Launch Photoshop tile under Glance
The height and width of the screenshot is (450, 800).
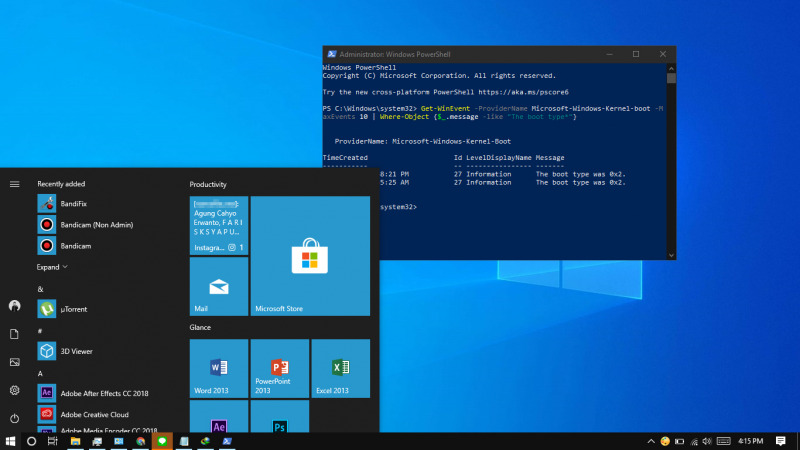(x=280, y=417)
